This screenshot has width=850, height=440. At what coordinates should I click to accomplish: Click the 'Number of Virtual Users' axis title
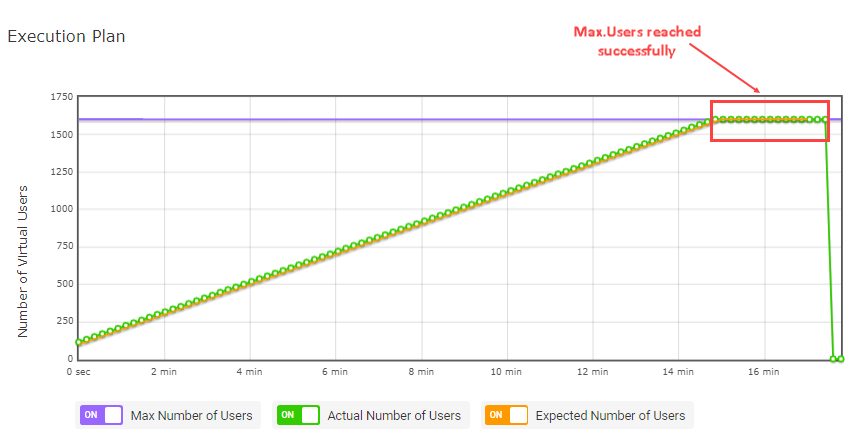(23, 260)
